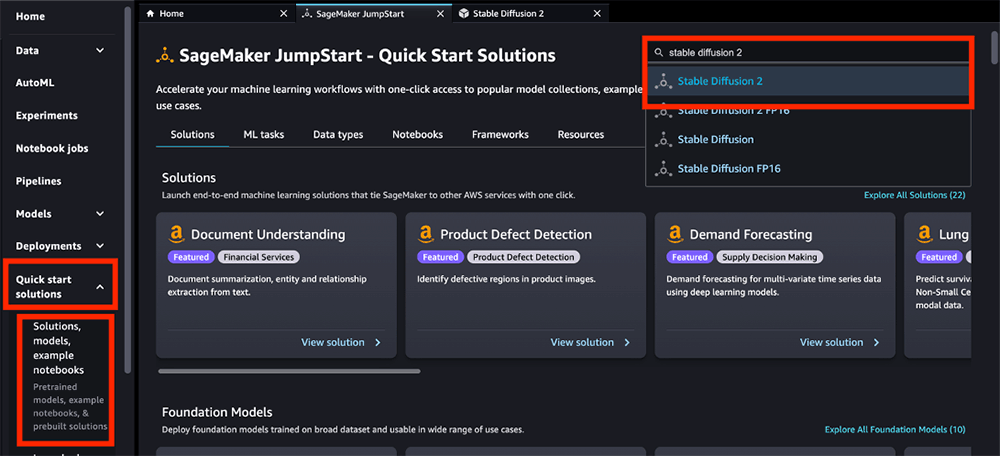Click the Document Understanding card title

click(268, 235)
